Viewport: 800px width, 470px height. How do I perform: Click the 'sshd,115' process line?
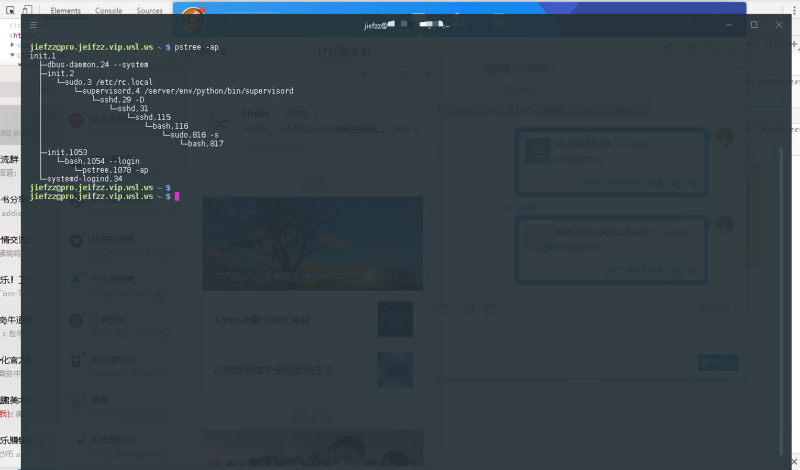(153, 117)
